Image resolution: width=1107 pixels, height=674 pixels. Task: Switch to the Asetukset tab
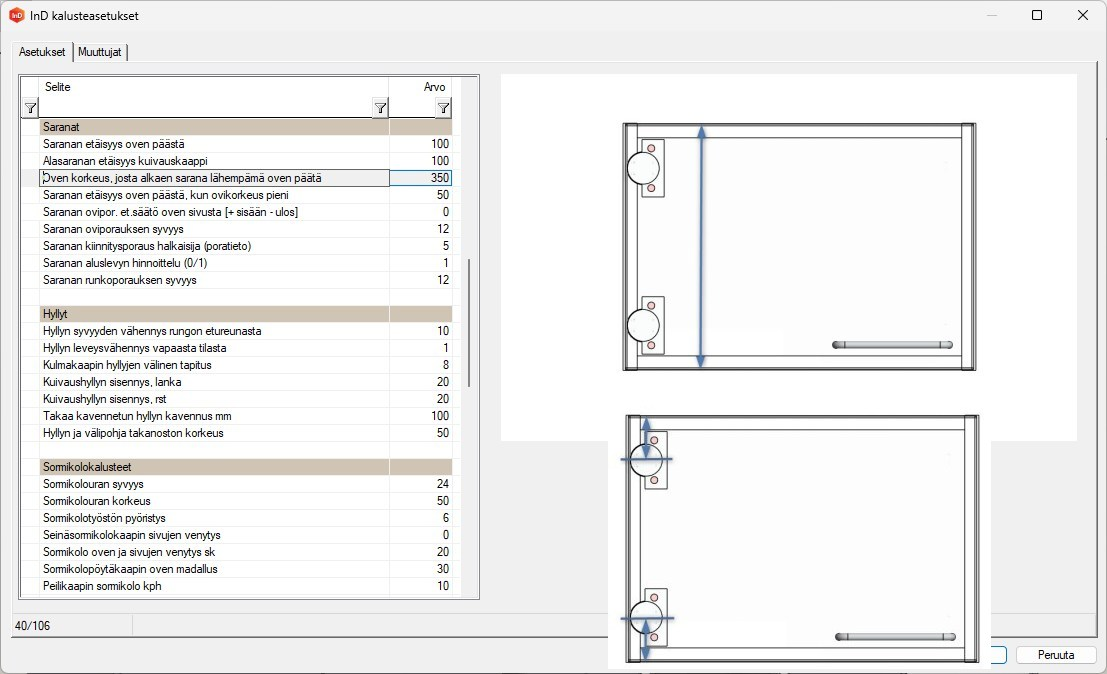point(42,52)
